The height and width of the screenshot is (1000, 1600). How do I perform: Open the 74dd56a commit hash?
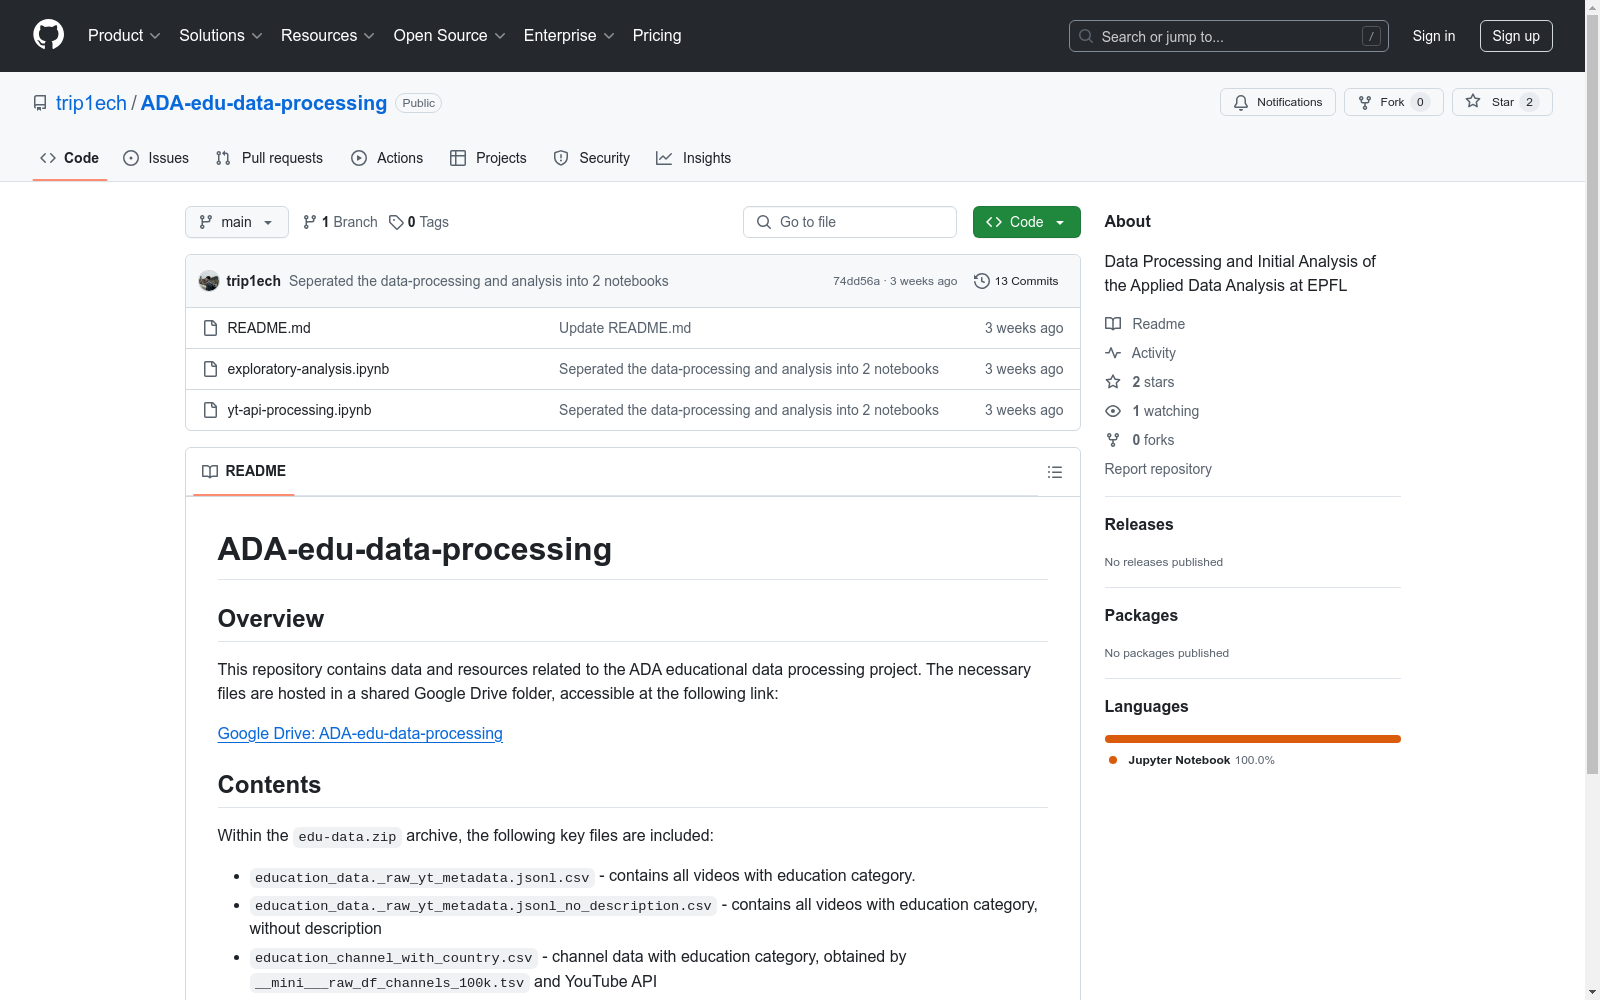click(856, 281)
